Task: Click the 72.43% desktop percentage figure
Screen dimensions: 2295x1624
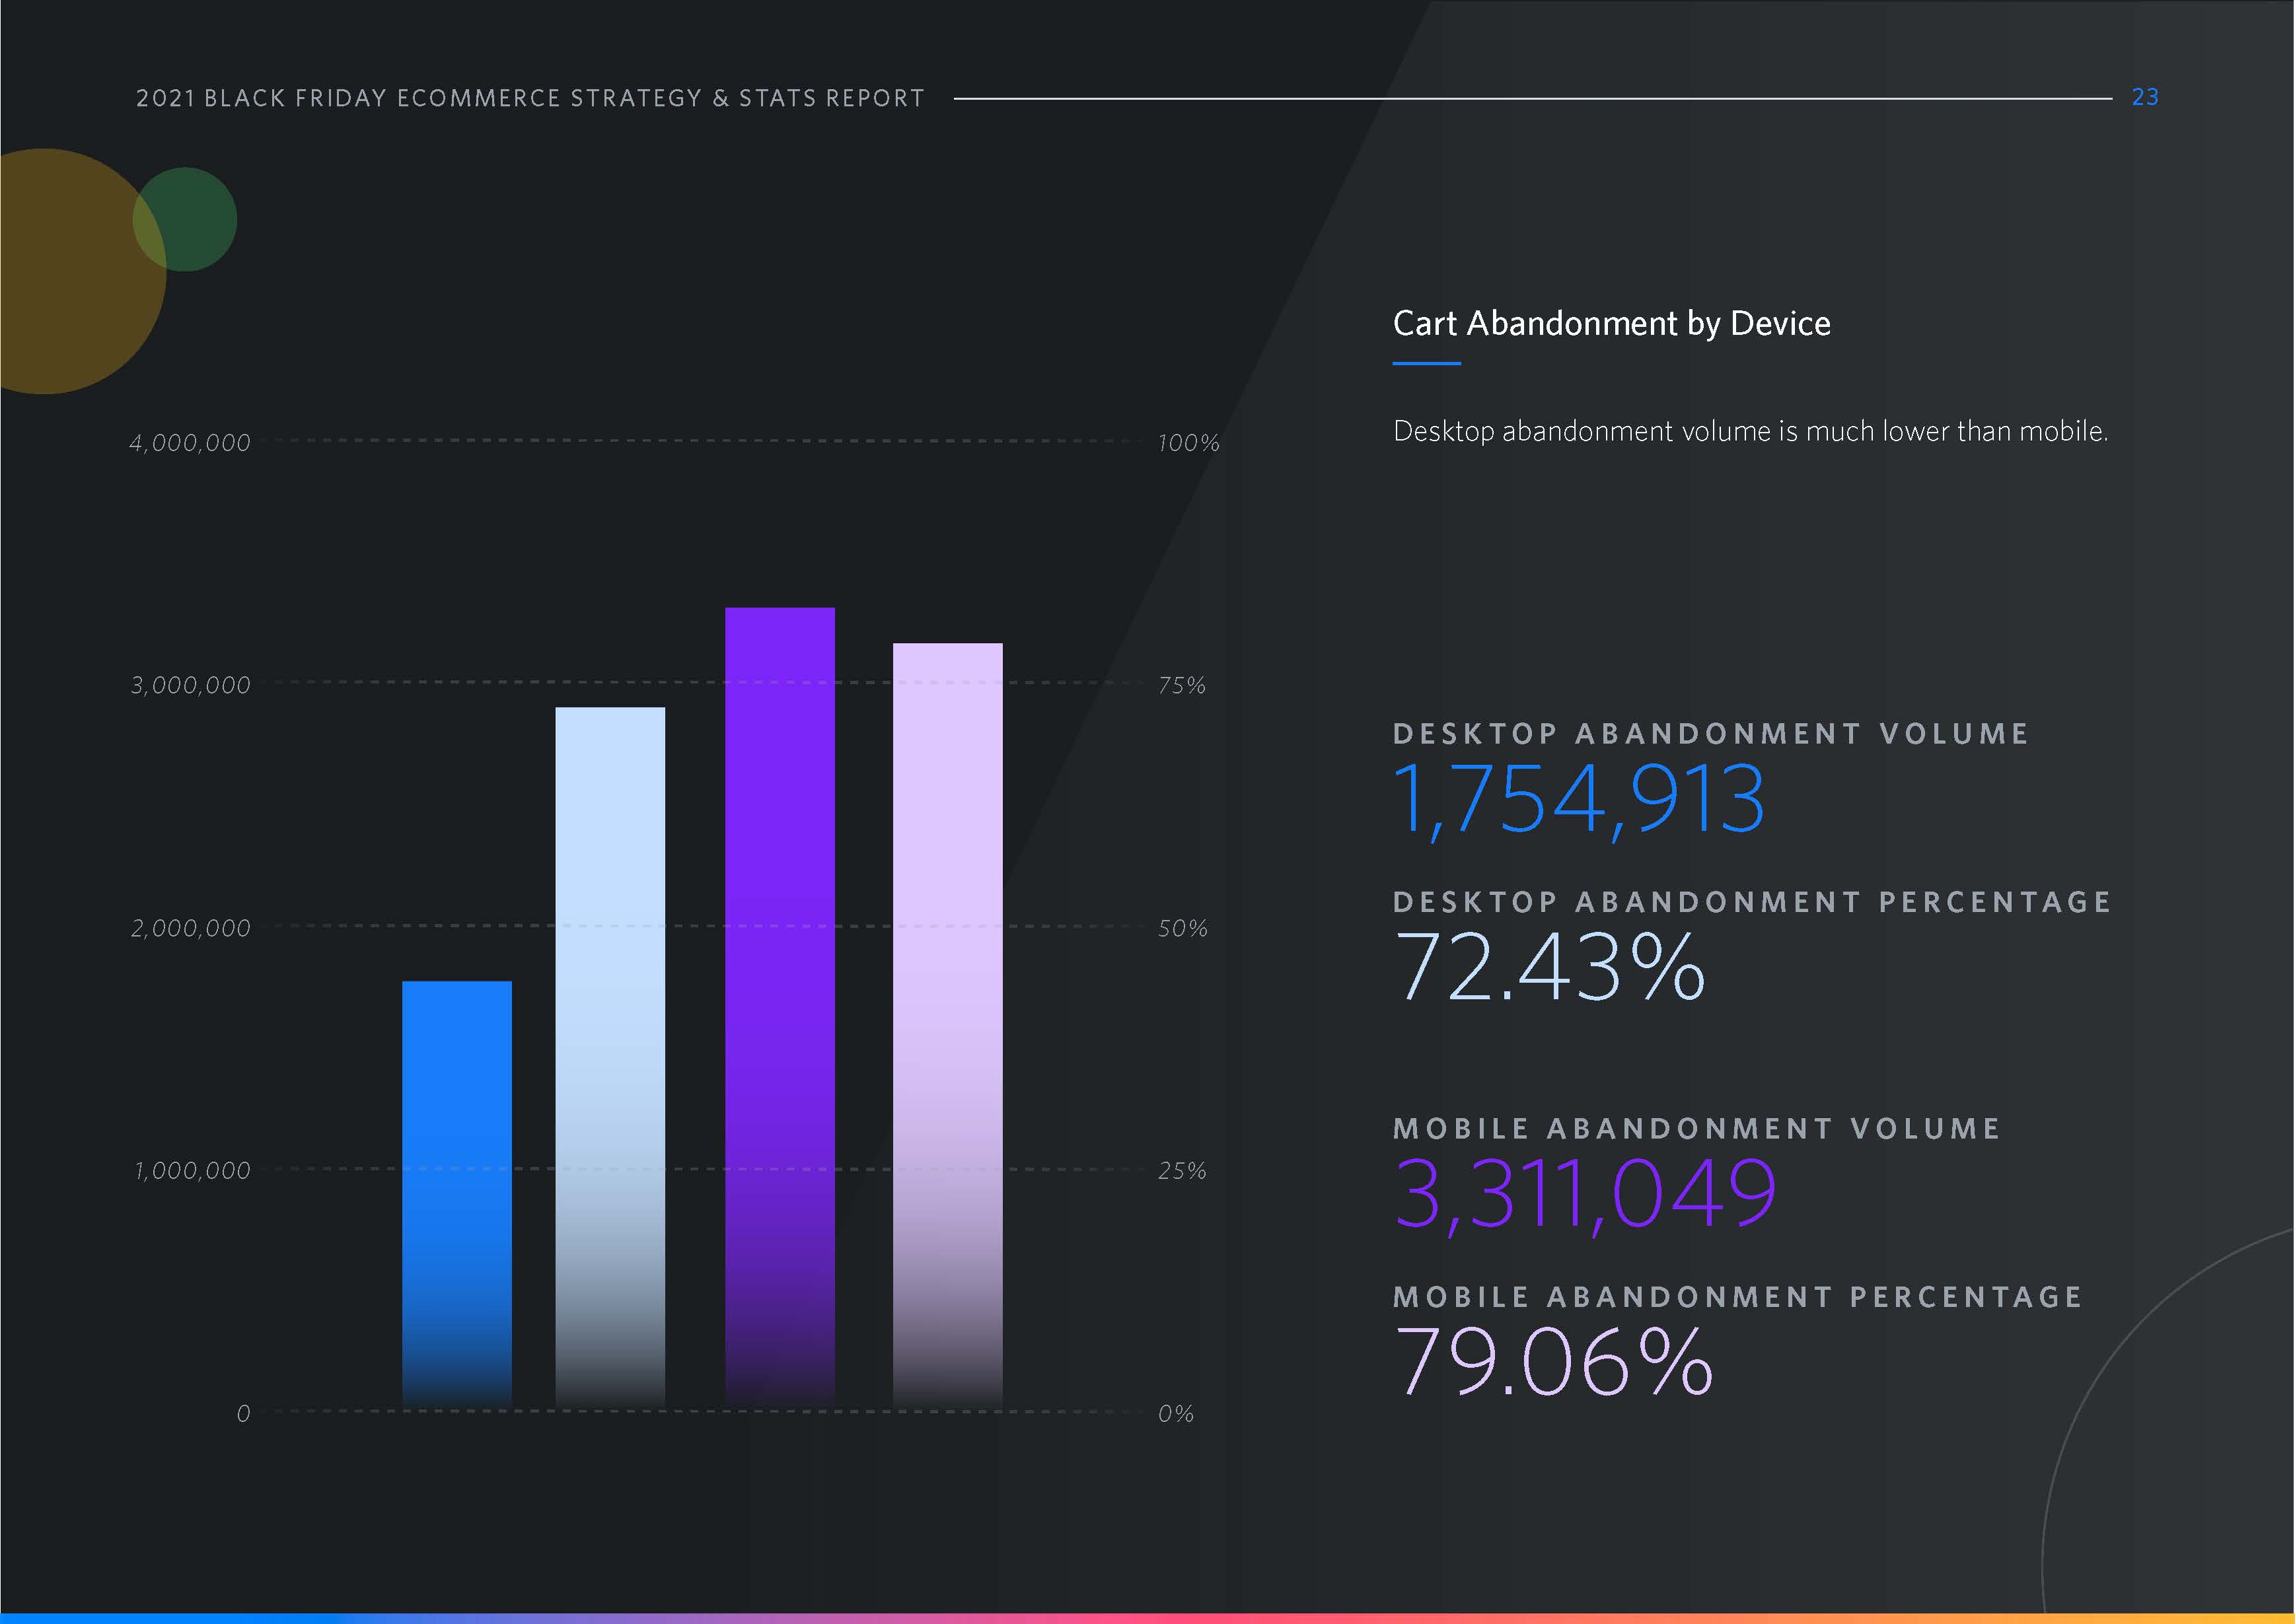Action: (x=1549, y=966)
